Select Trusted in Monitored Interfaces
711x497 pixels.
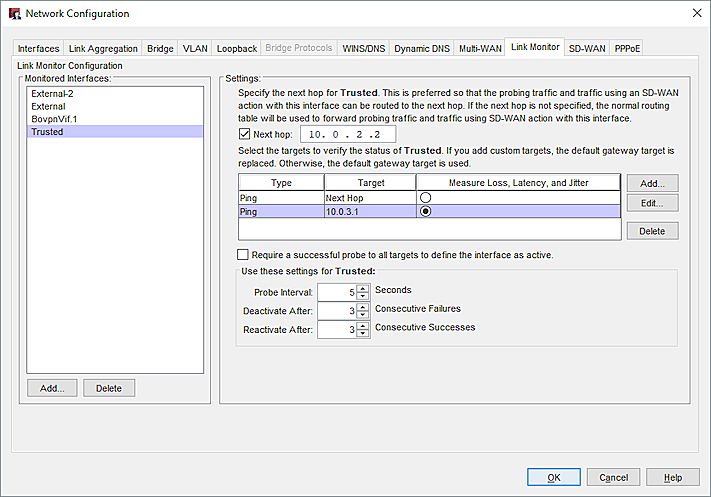tap(115, 132)
